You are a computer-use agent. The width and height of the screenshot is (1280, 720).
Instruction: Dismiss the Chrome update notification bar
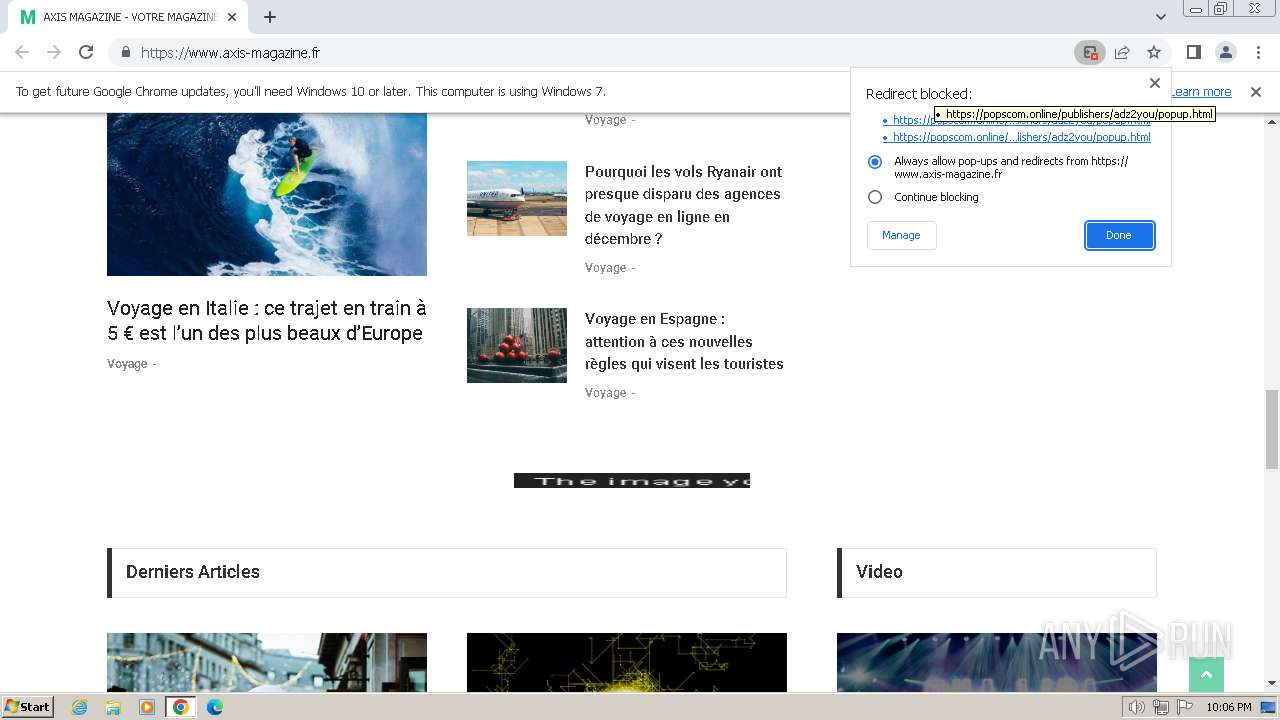pyautogui.click(x=1256, y=92)
